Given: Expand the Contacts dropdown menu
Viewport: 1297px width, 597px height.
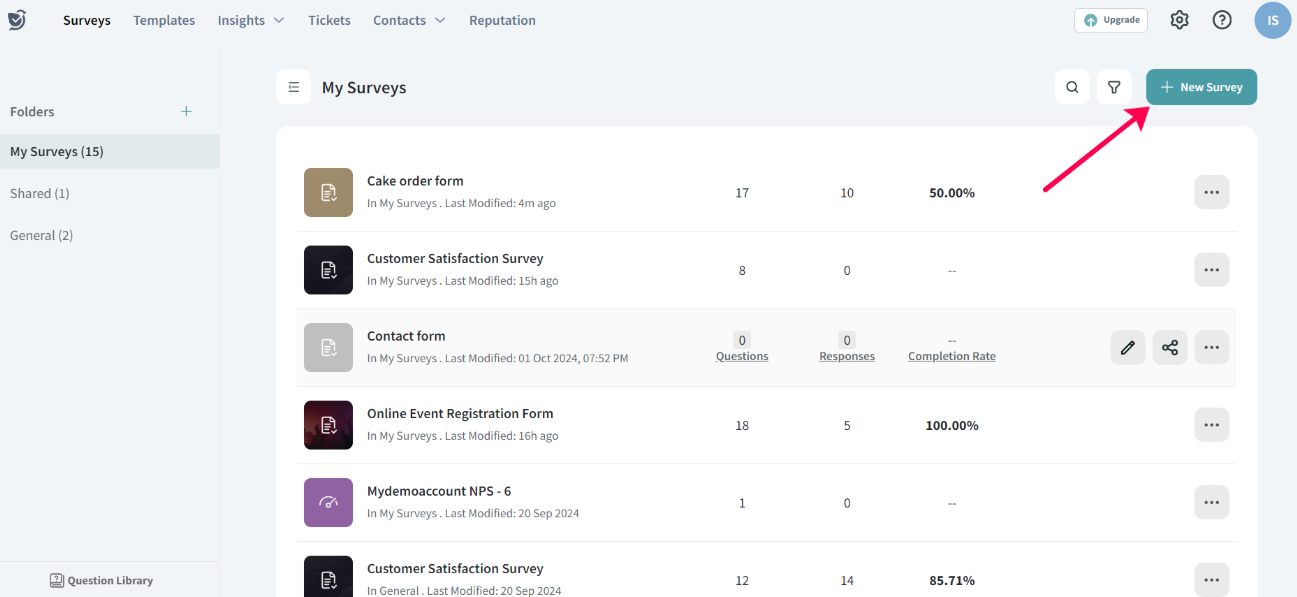Looking at the screenshot, I should click(409, 20).
